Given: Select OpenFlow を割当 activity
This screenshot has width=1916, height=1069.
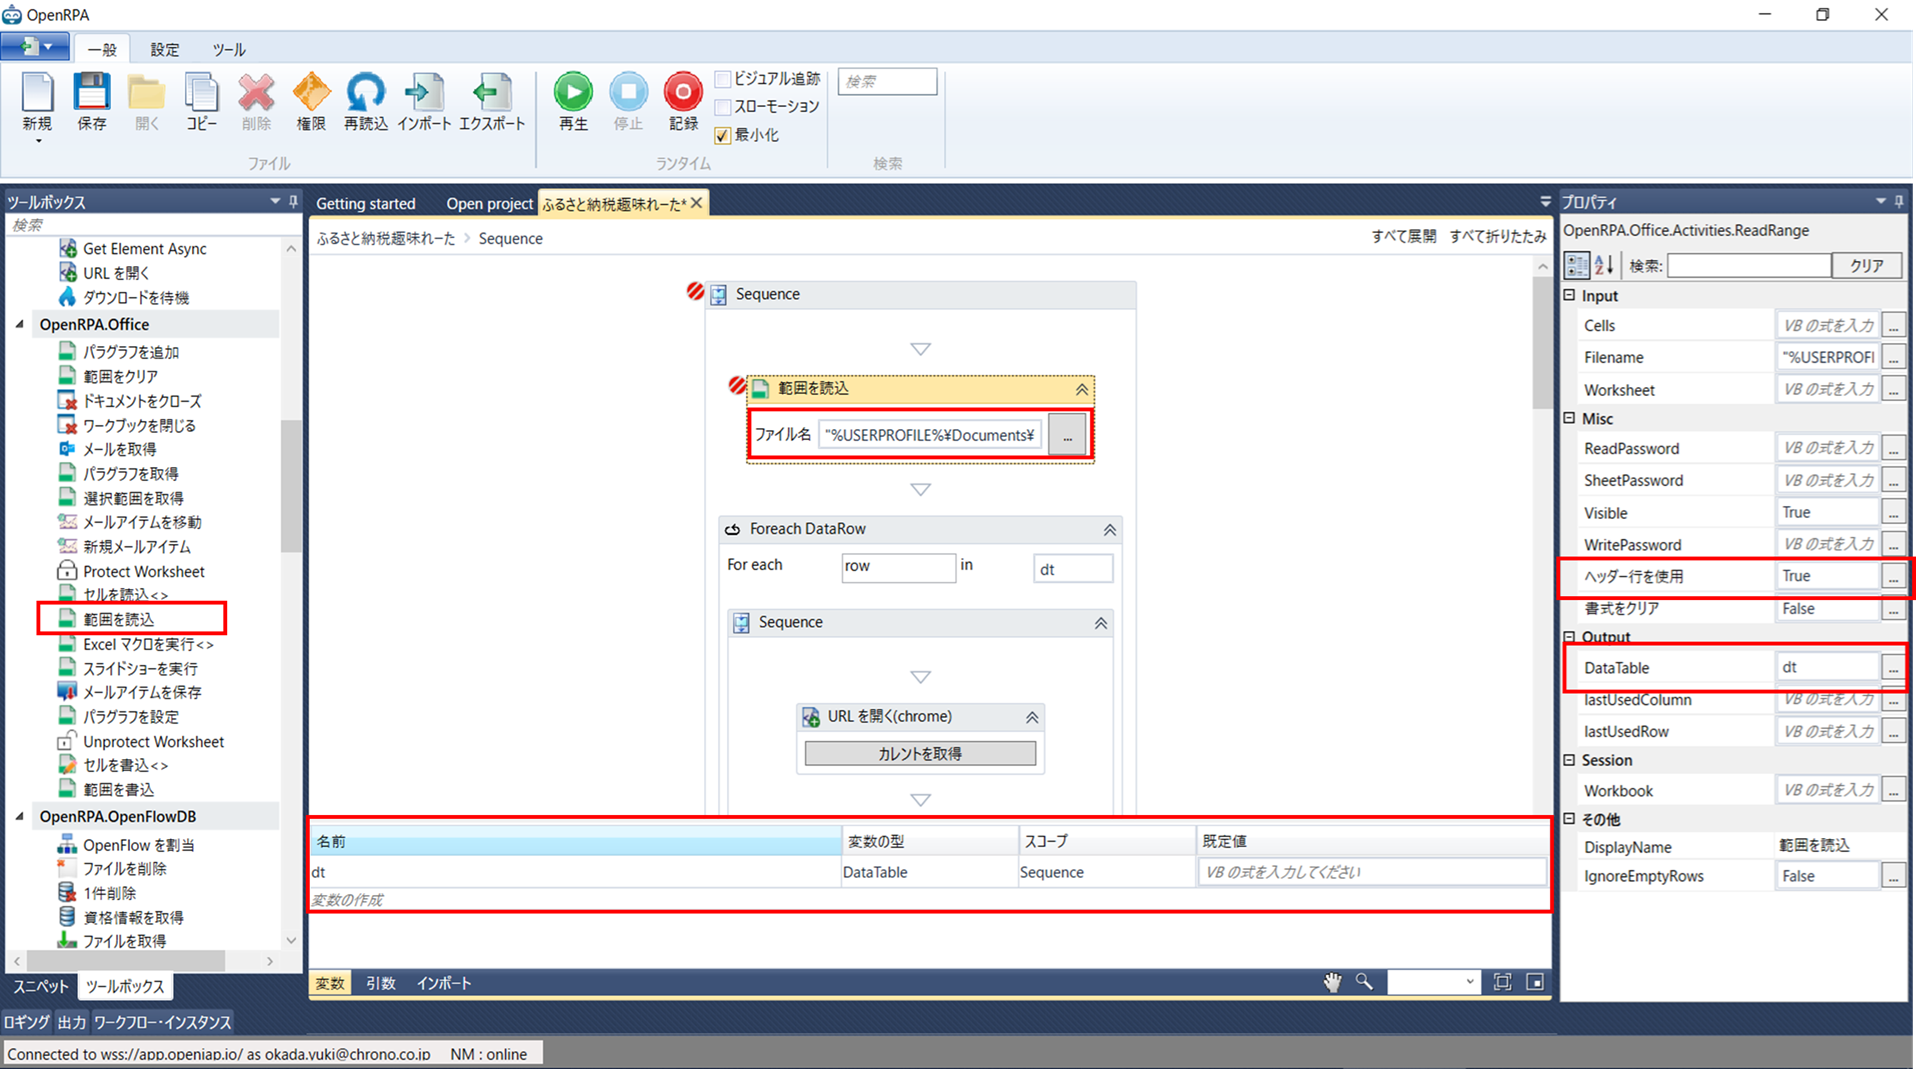Looking at the screenshot, I should (138, 845).
